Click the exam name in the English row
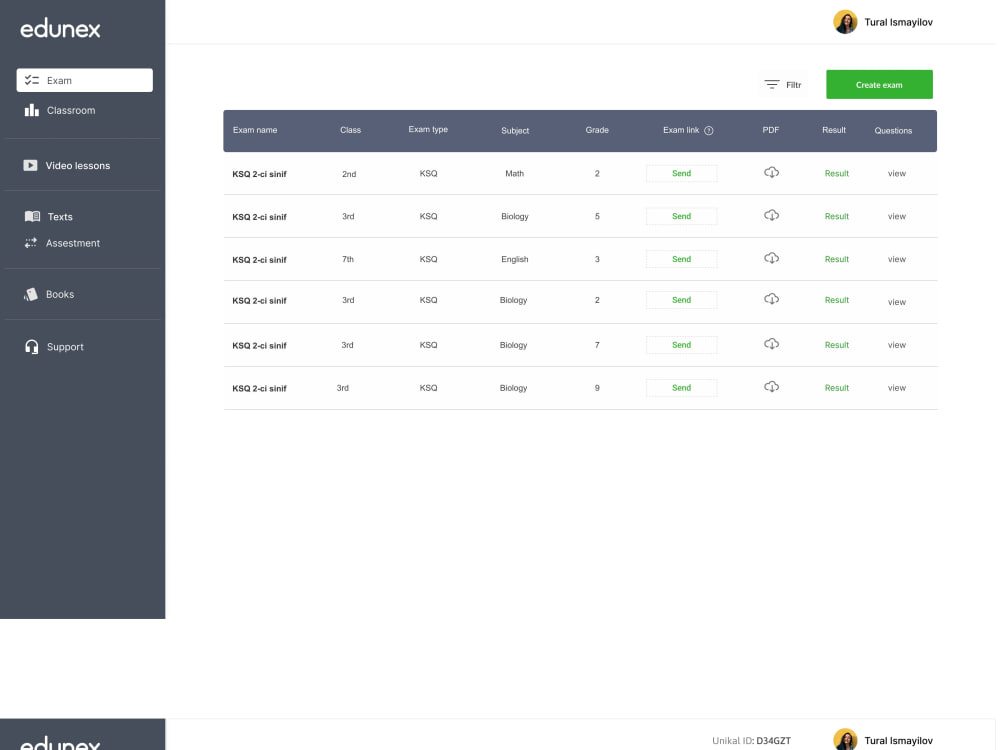Viewport: 1000px width, 750px height. click(260, 260)
